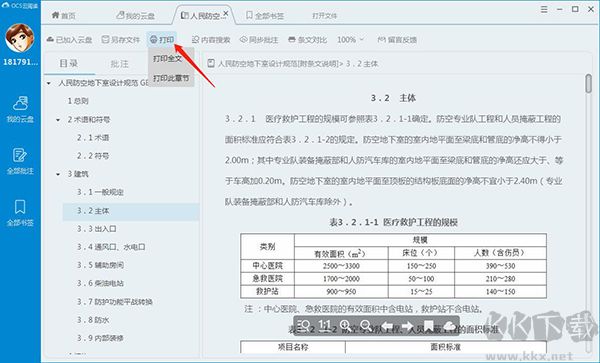
Task: Click the cloud upload icon in floating toolbar
Action: coord(450,326)
